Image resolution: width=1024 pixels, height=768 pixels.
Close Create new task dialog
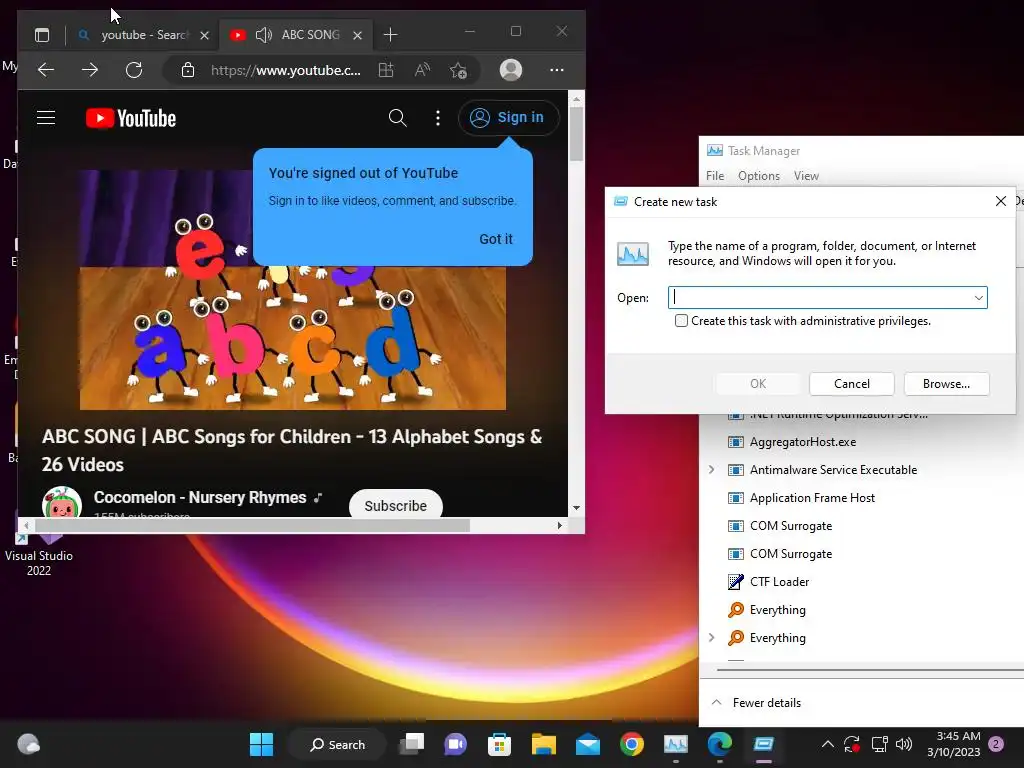pyautogui.click(x=1000, y=201)
